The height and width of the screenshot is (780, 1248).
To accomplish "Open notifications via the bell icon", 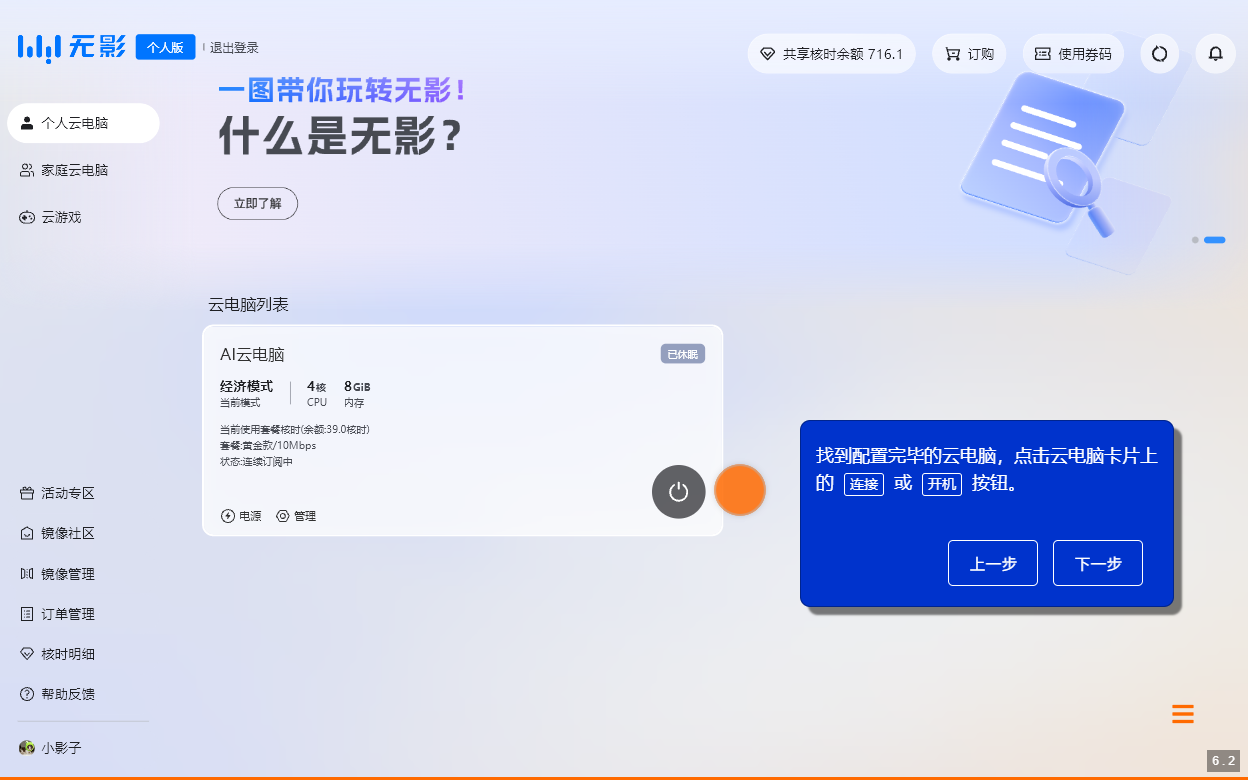I will (x=1215, y=53).
